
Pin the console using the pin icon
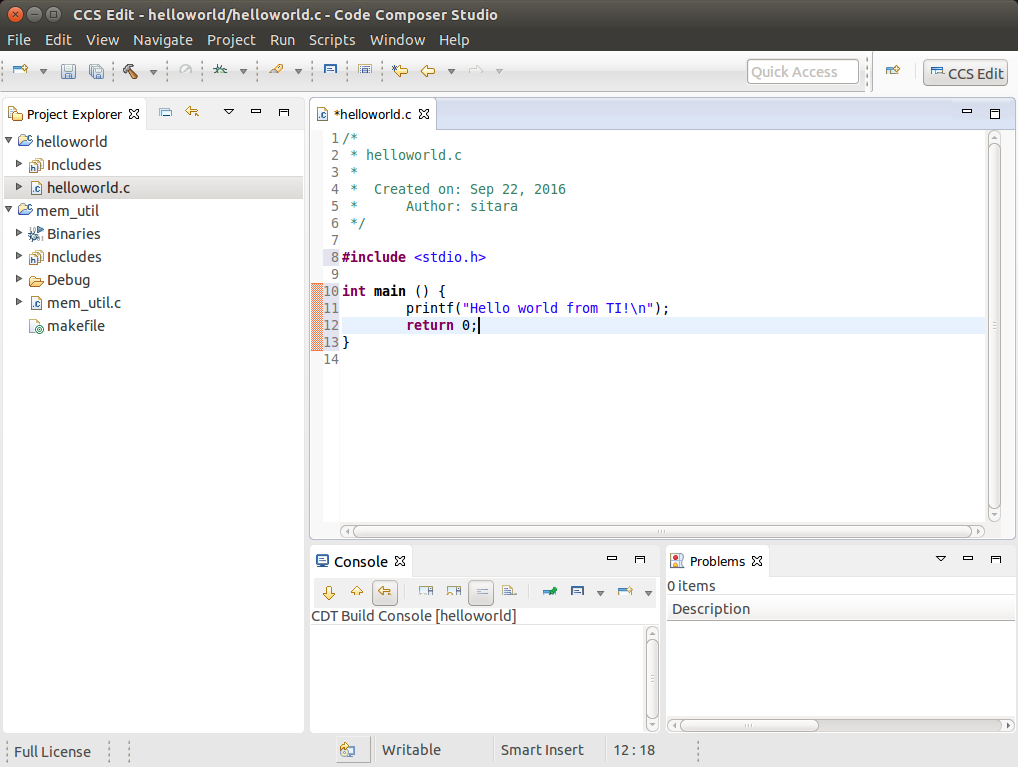click(x=549, y=592)
